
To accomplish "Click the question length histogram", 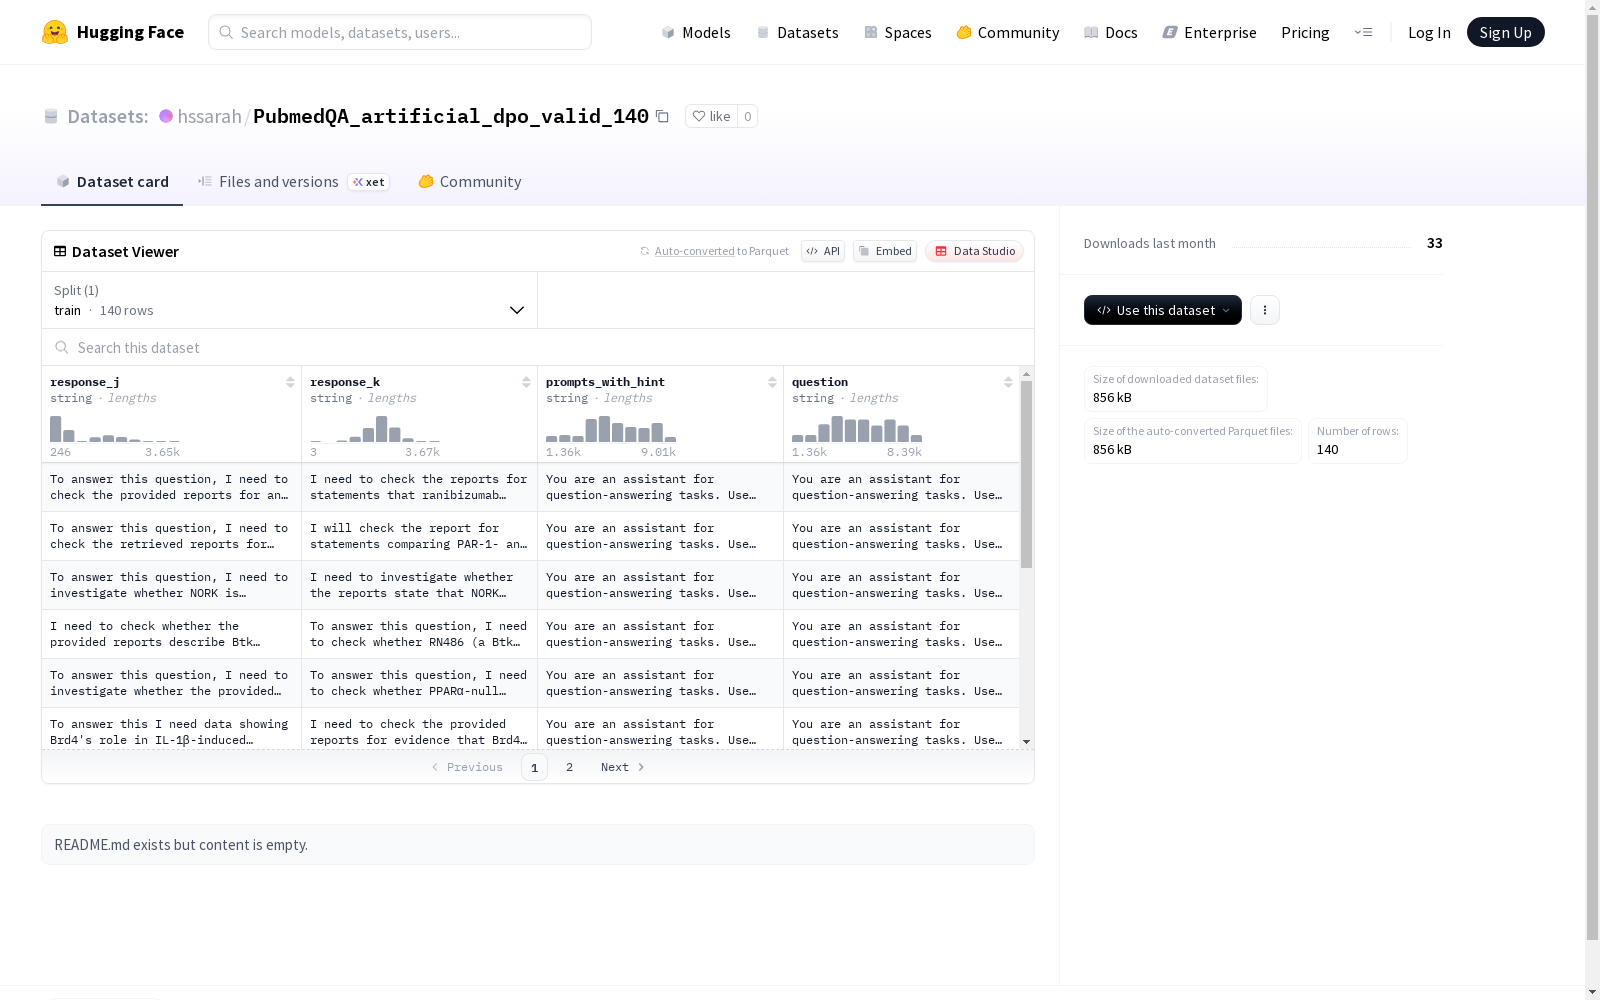I will [857, 428].
